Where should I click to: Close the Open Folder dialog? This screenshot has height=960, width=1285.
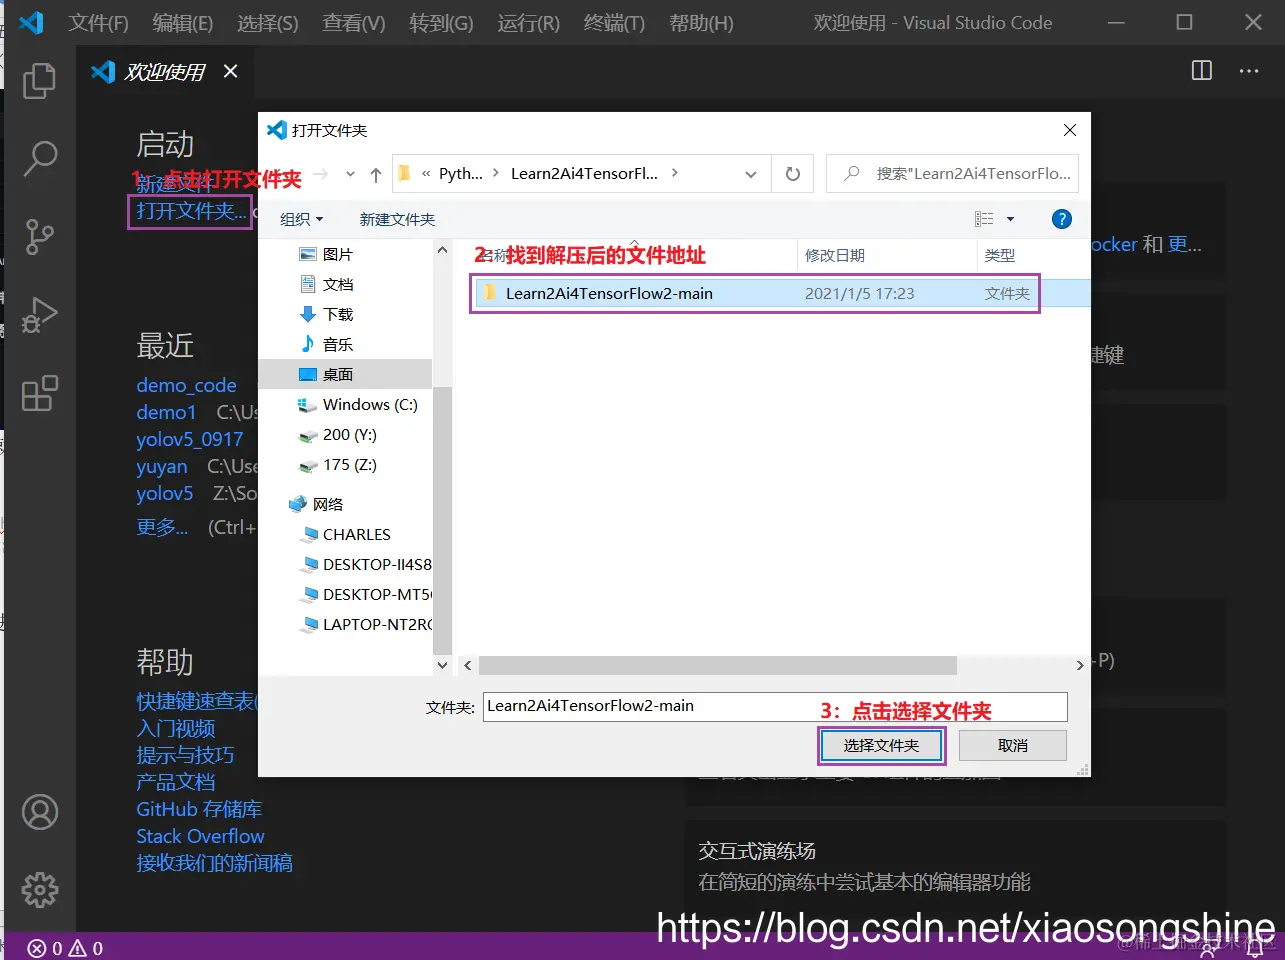point(1070,130)
